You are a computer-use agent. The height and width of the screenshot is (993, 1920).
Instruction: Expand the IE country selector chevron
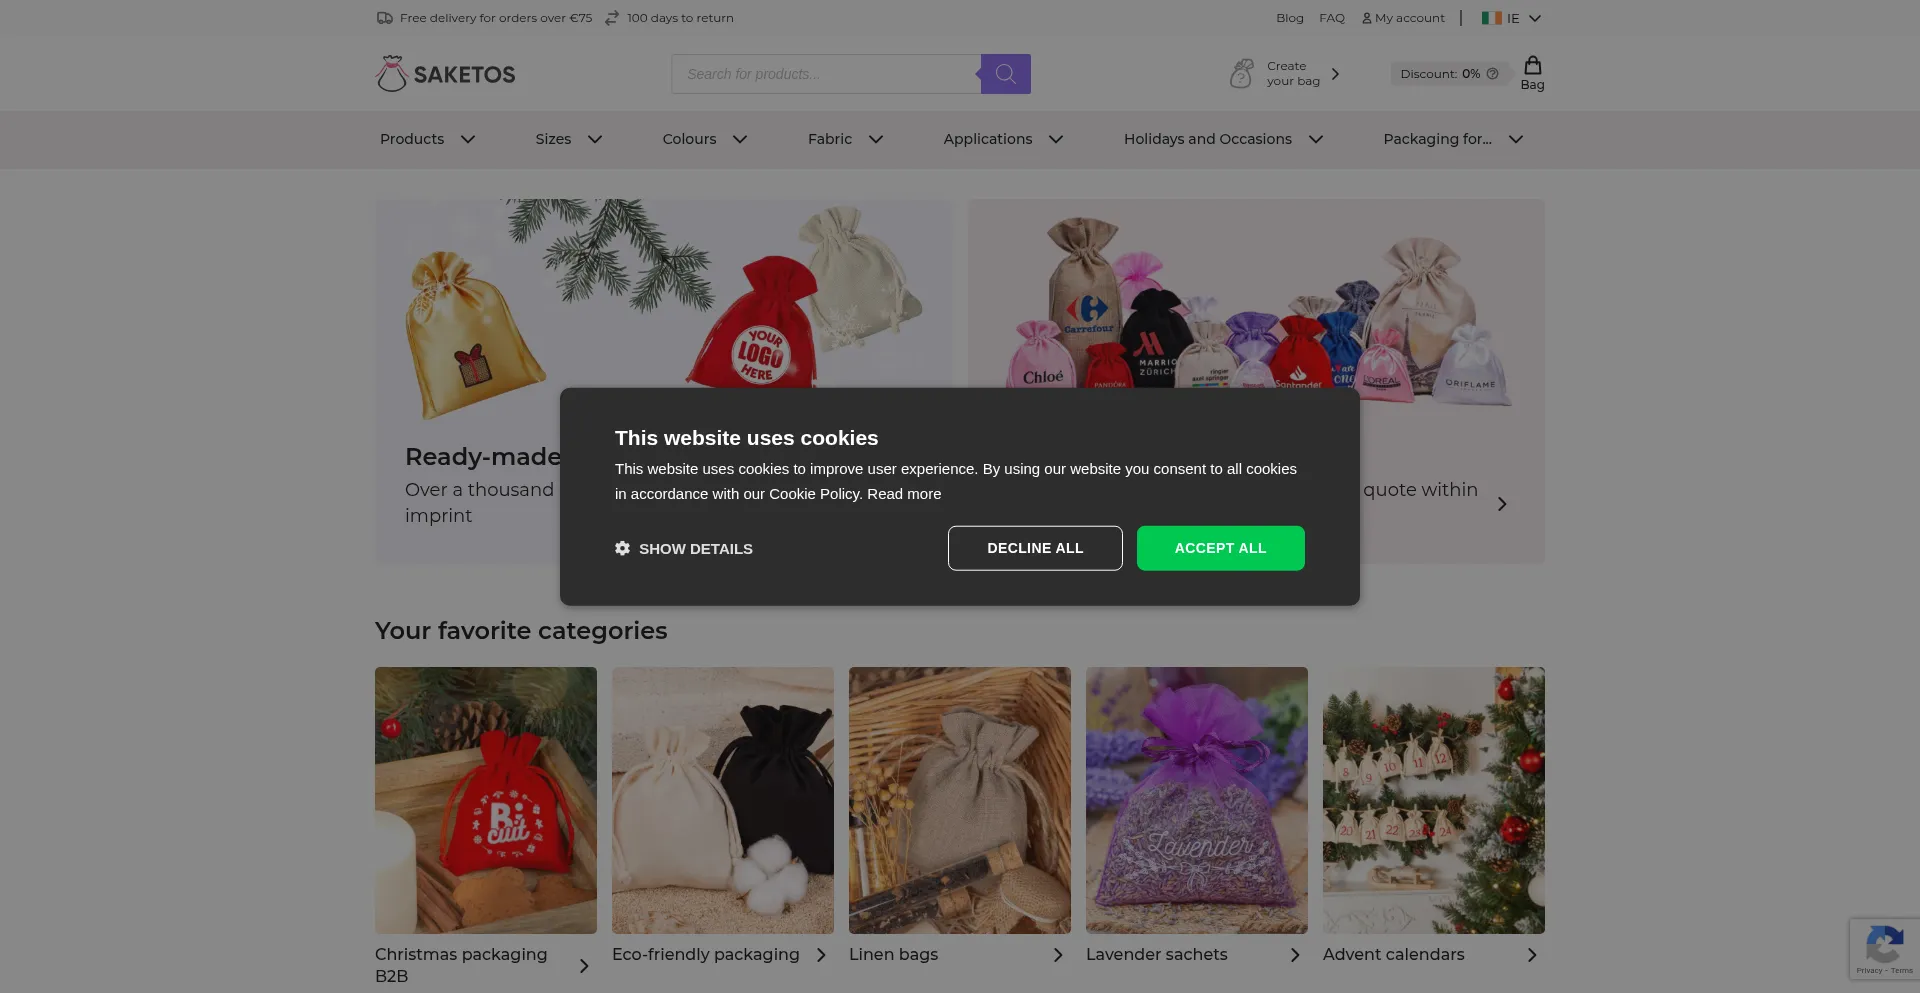pyautogui.click(x=1535, y=18)
